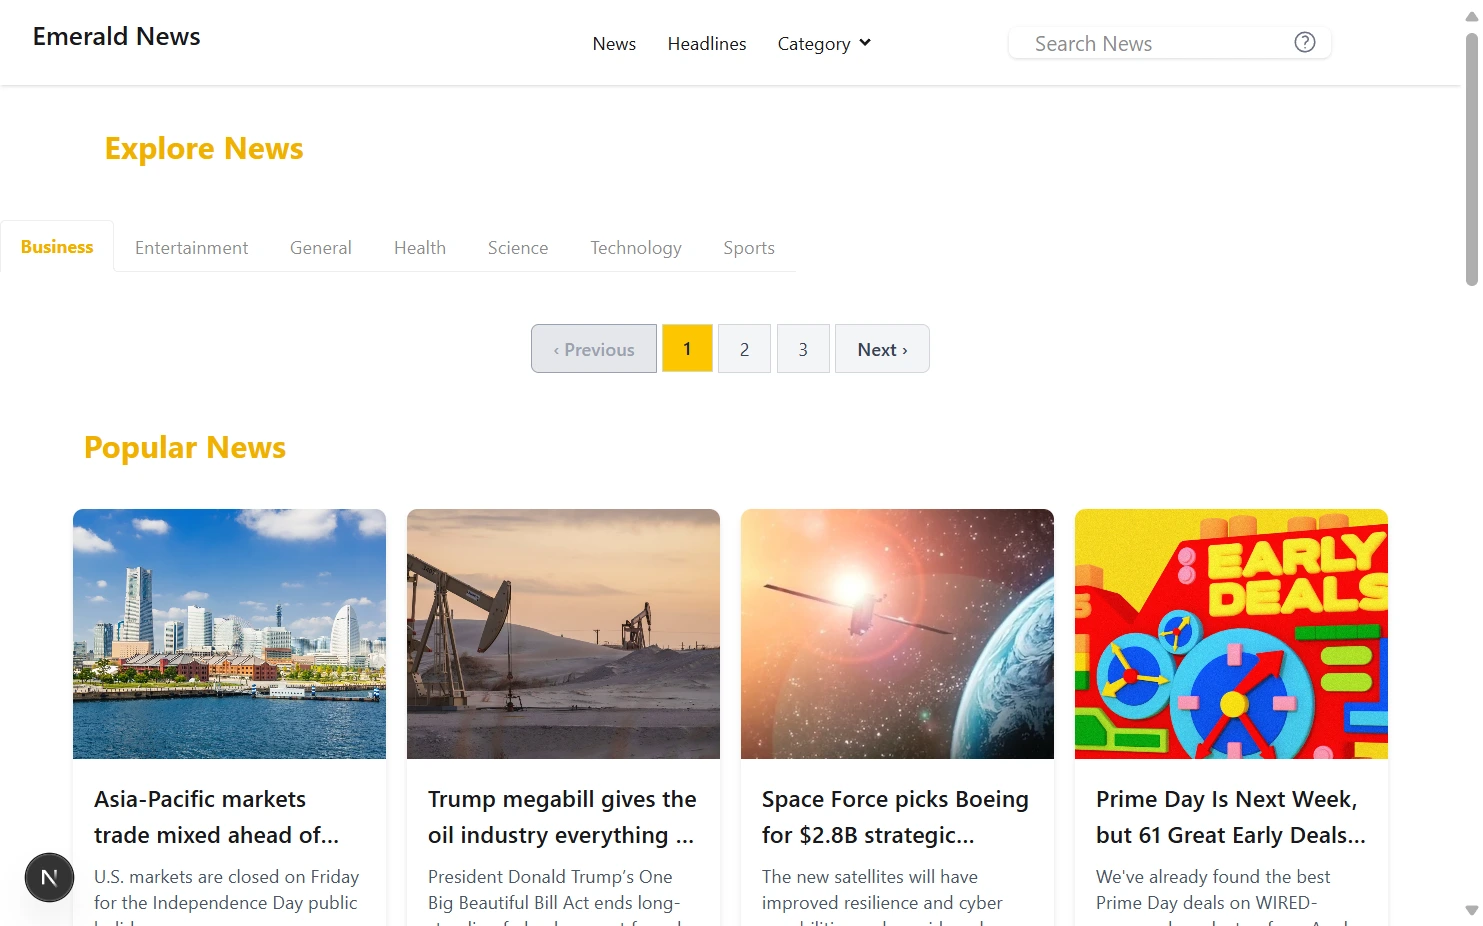The image size is (1483, 926).
Task: Open the Trump megabill oil industry headline
Action: 562,817
